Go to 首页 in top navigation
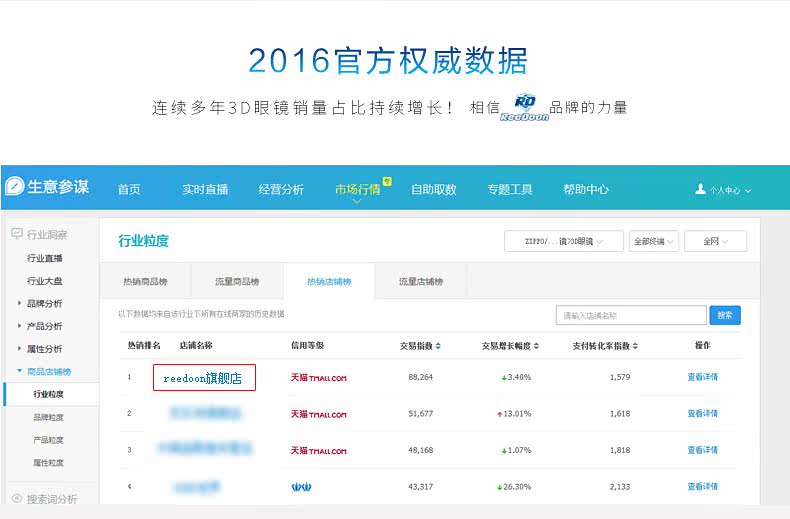The width and height of the screenshot is (790, 519). click(129, 189)
